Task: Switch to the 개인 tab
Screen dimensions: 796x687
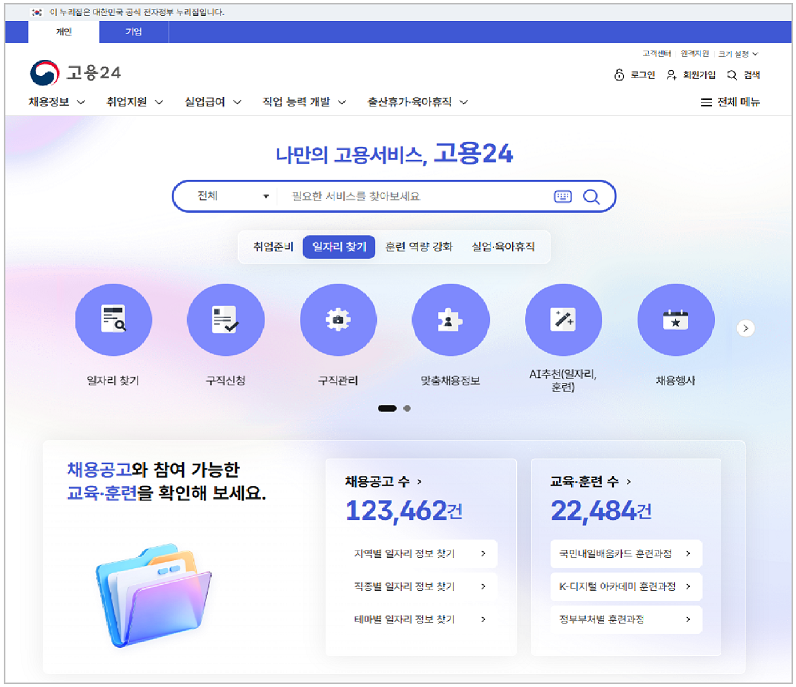Action: (x=63, y=32)
